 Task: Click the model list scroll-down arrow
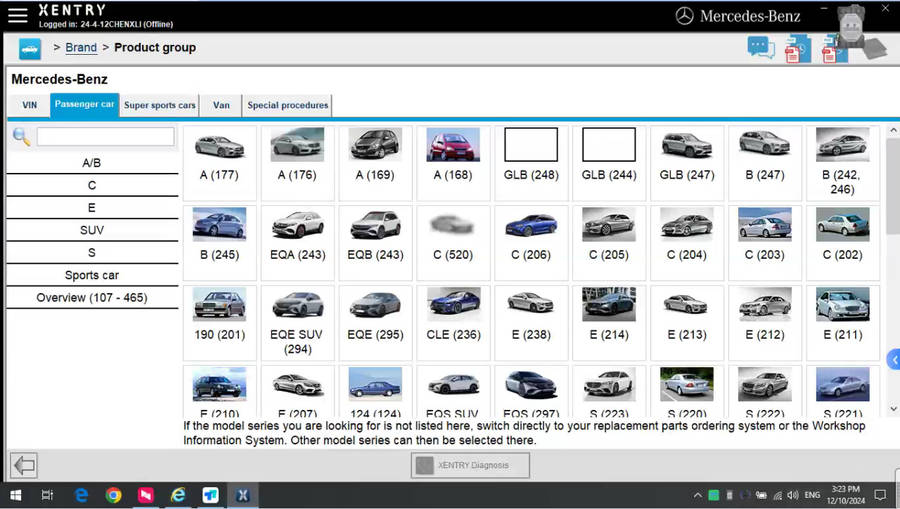pyautogui.click(x=893, y=409)
